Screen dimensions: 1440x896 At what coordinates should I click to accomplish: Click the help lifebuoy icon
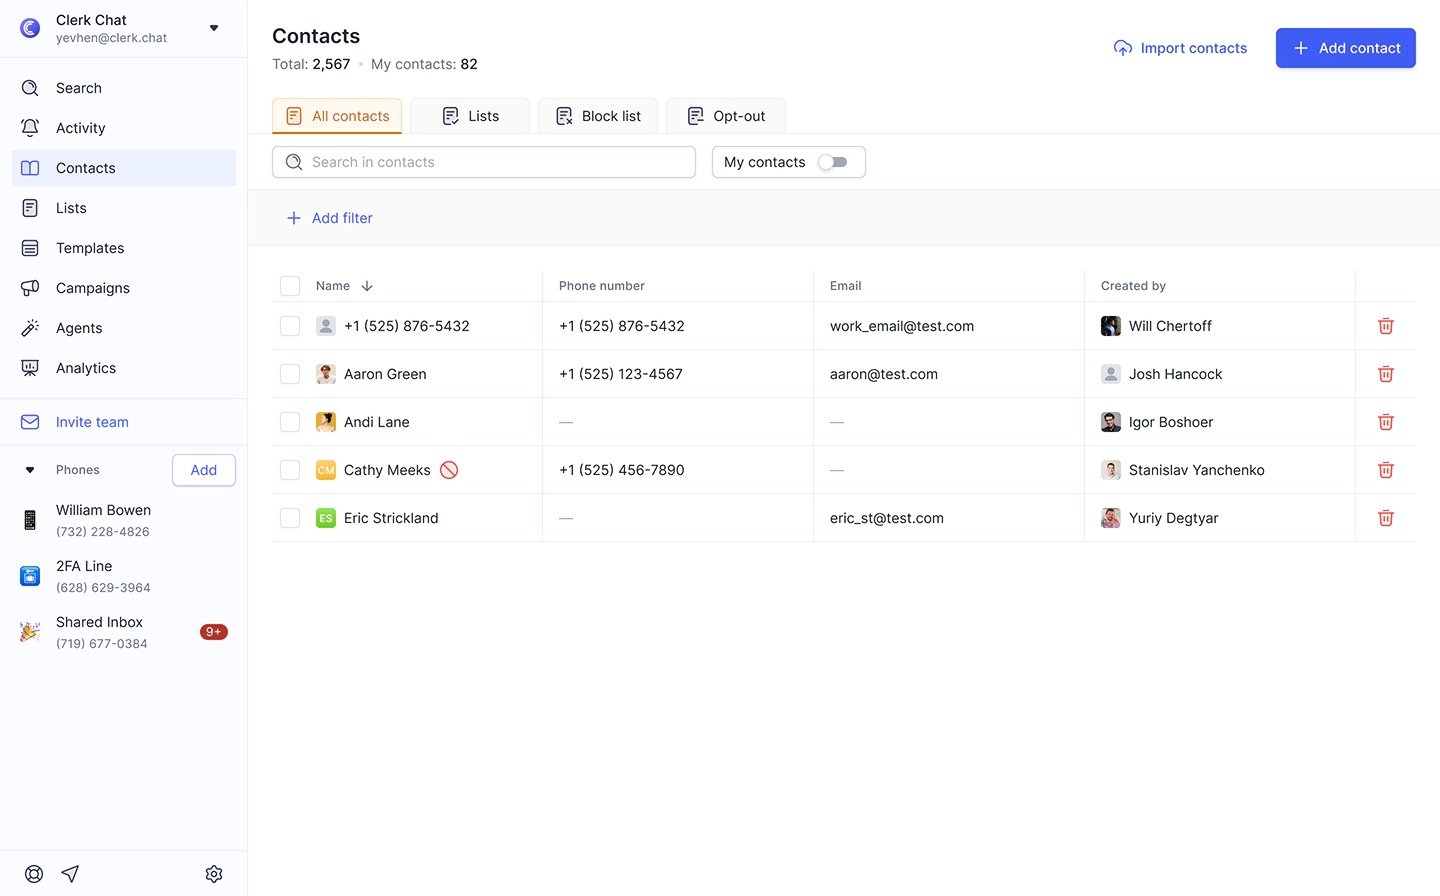point(34,874)
